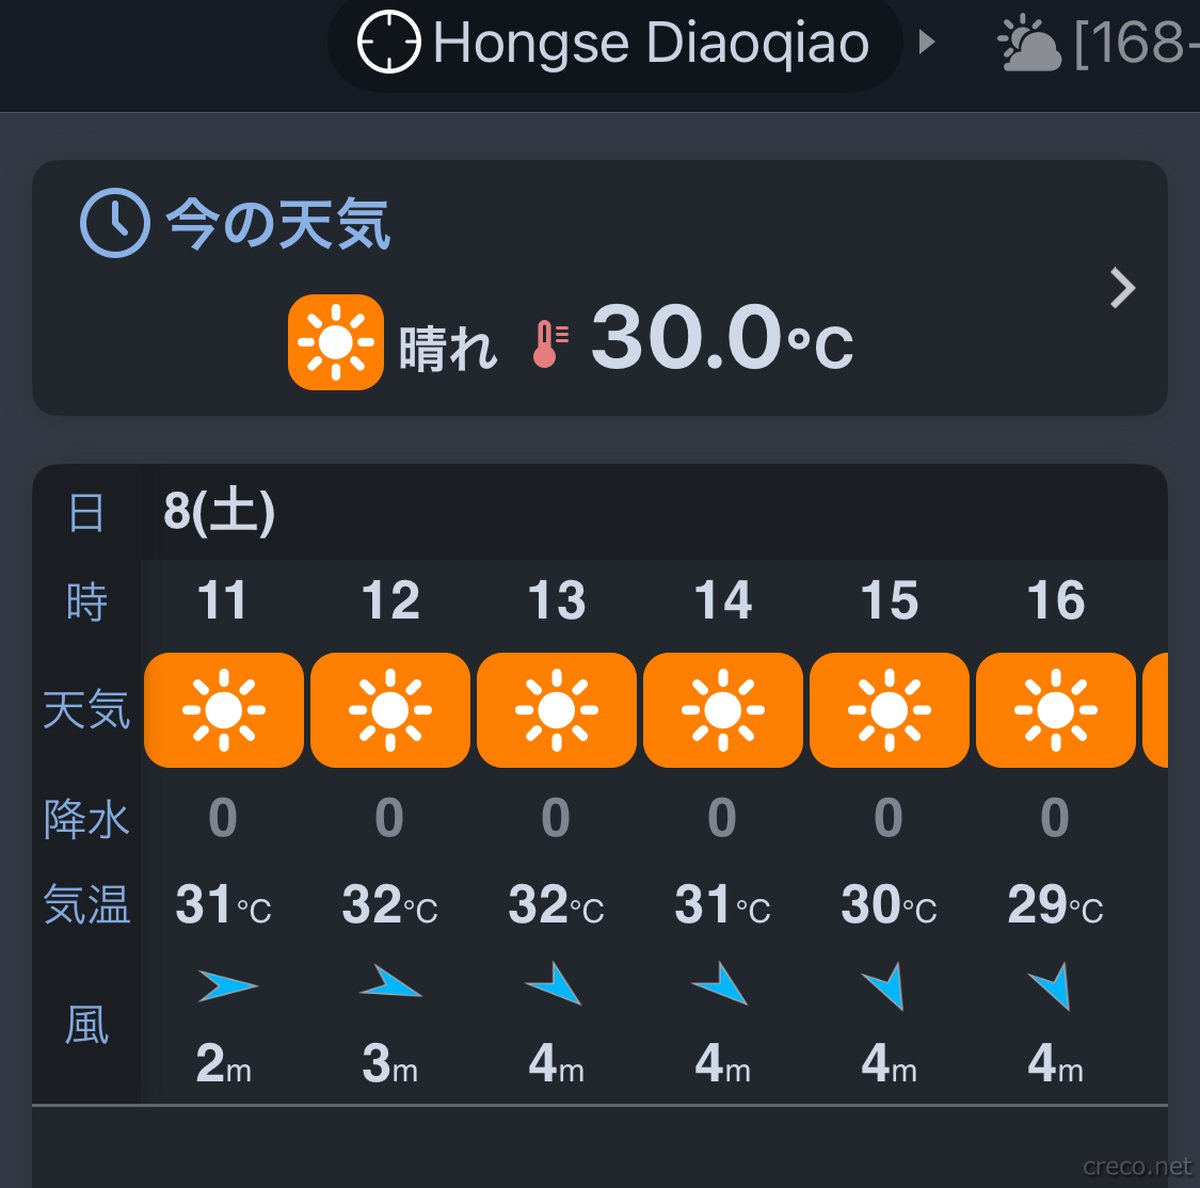
Task: Click the small triangle after Hongse Diaoqiao
Action: [x=927, y=42]
